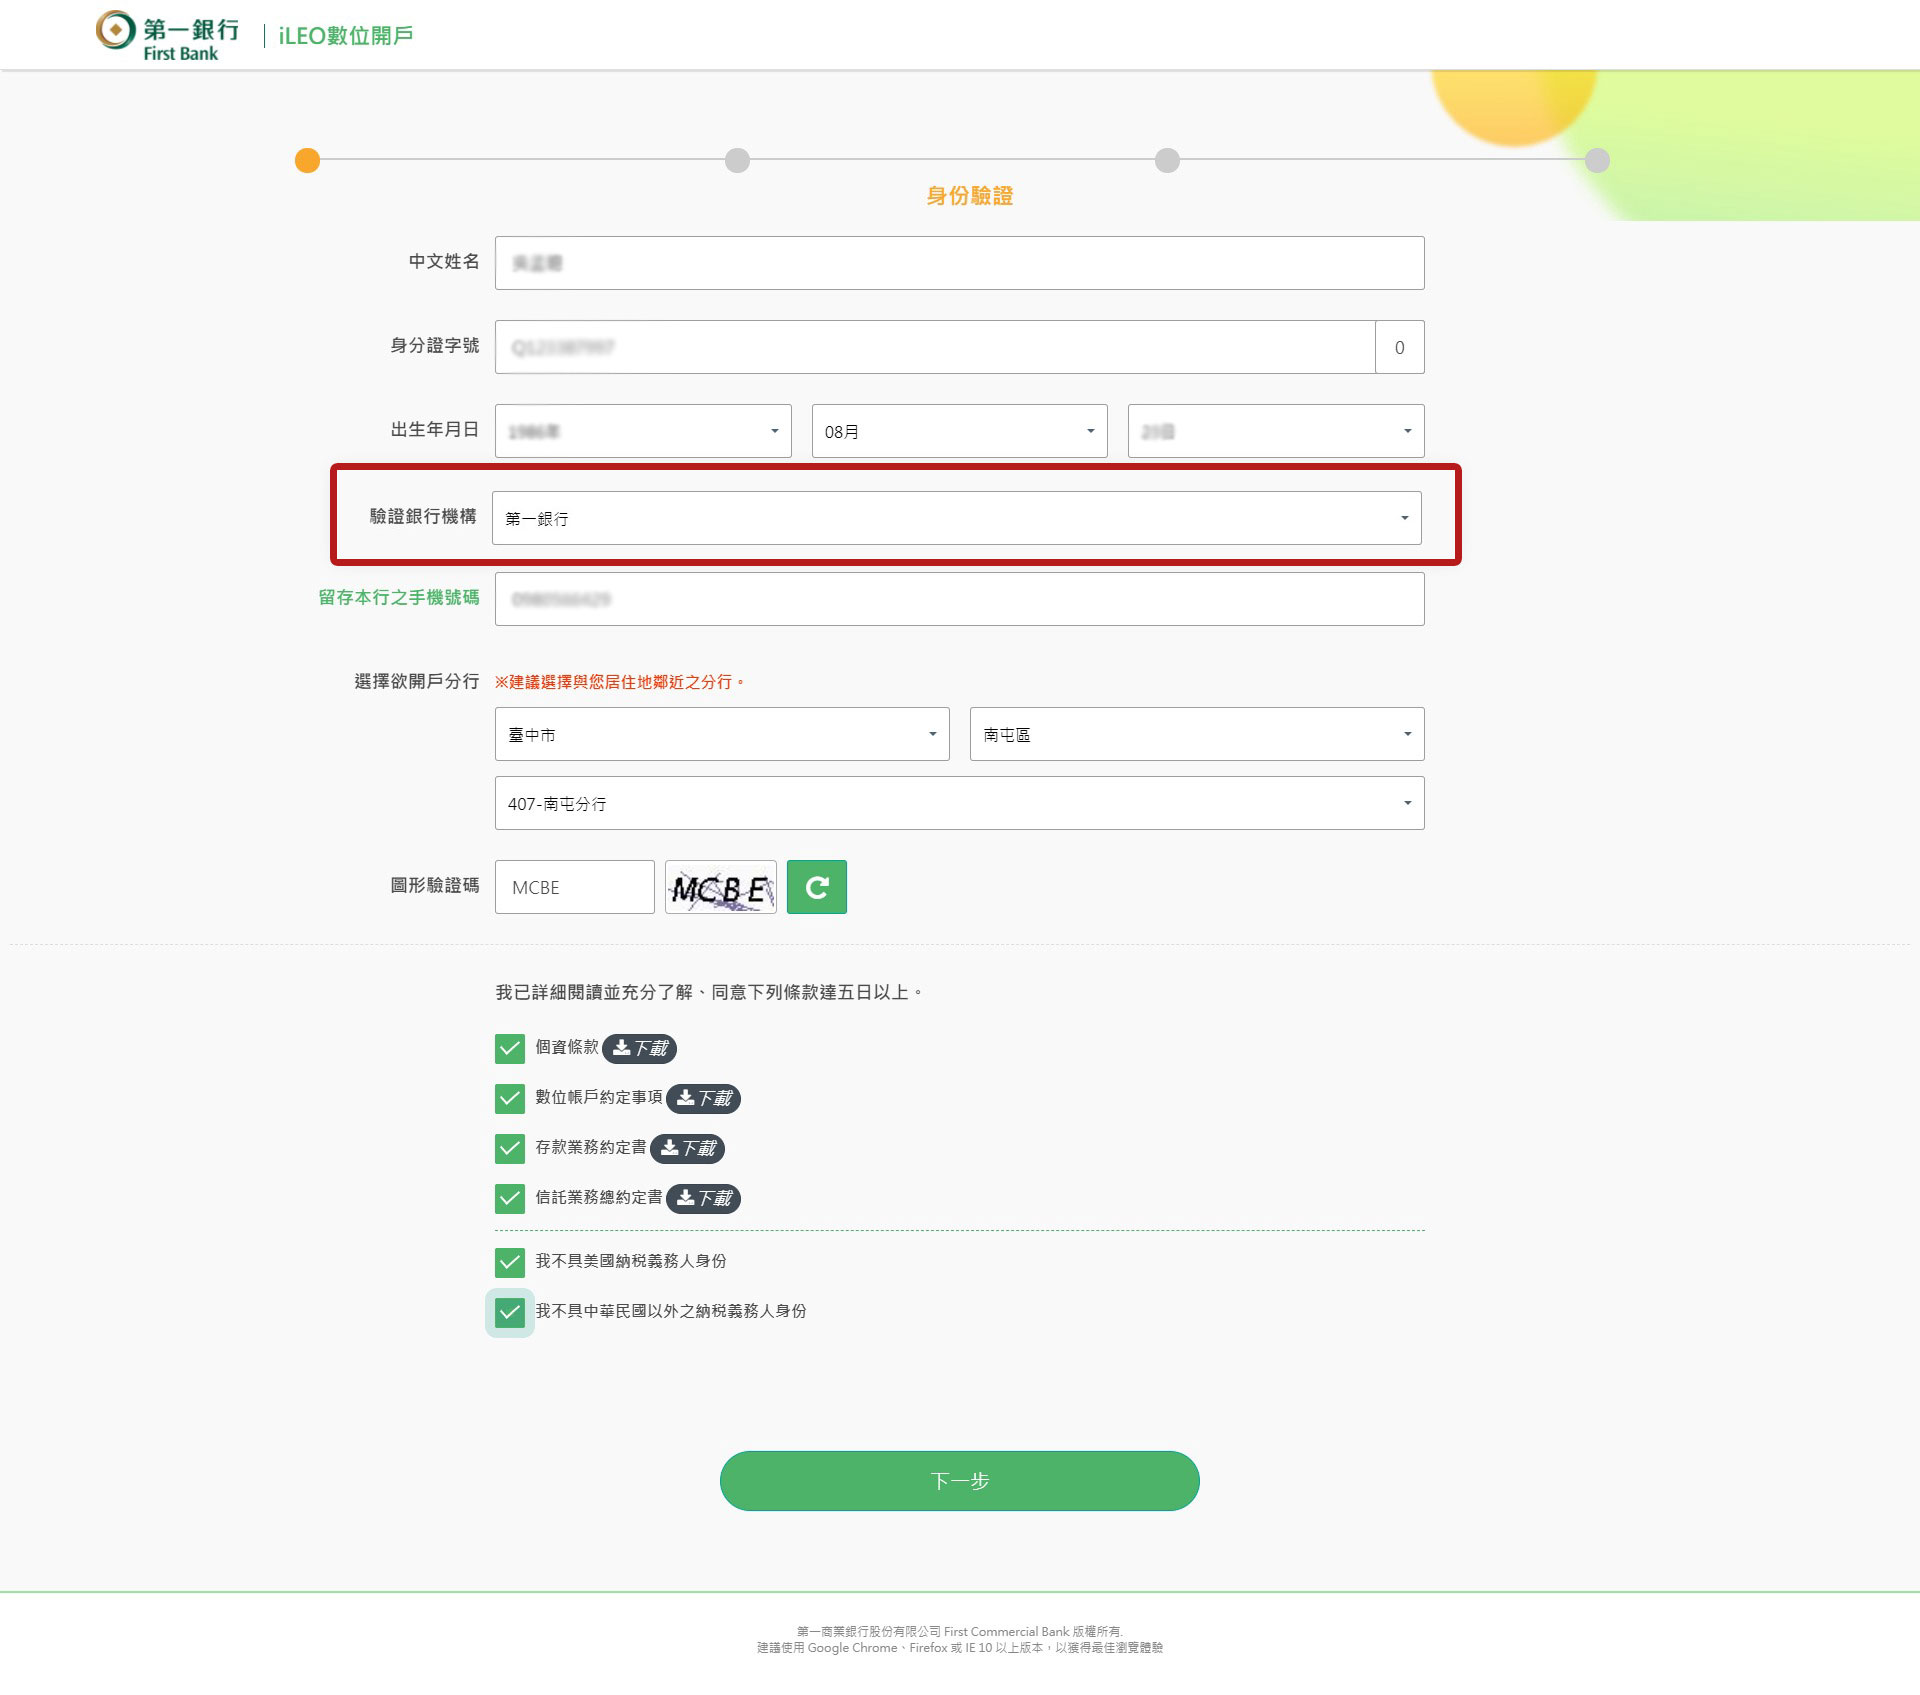Open the 臺中市 city dropdown

(721, 734)
